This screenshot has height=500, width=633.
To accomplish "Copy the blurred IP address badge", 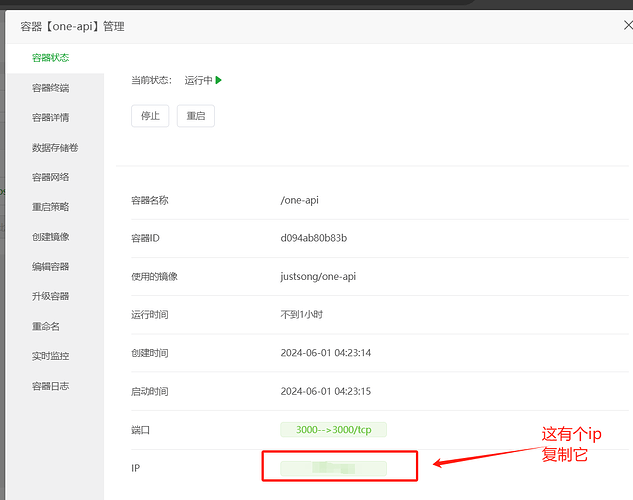I will pyautogui.click(x=333, y=469).
